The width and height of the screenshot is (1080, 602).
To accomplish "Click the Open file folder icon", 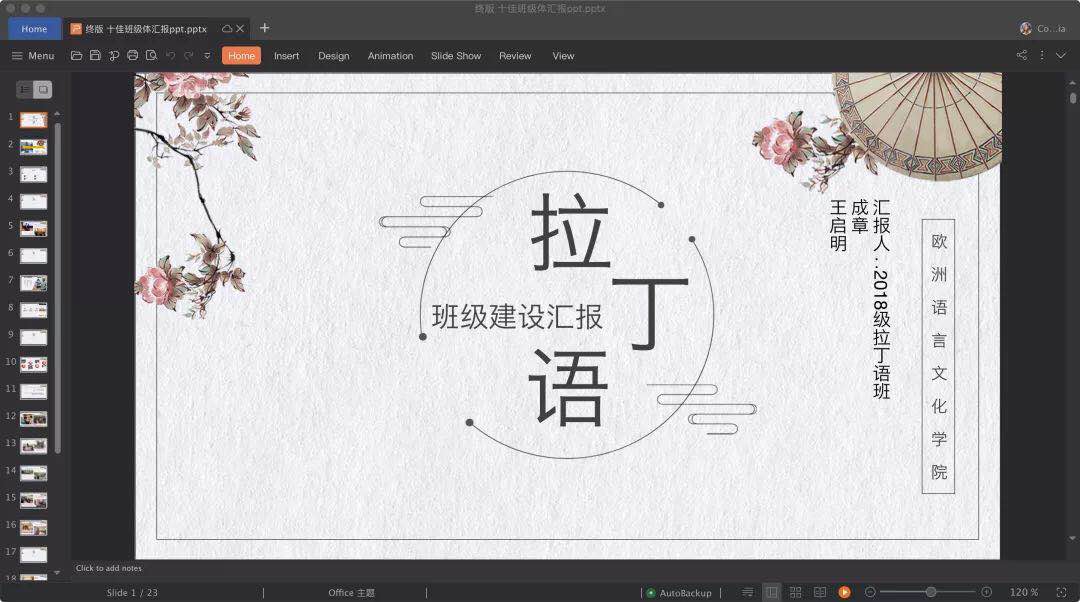I will (x=77, y=56).
